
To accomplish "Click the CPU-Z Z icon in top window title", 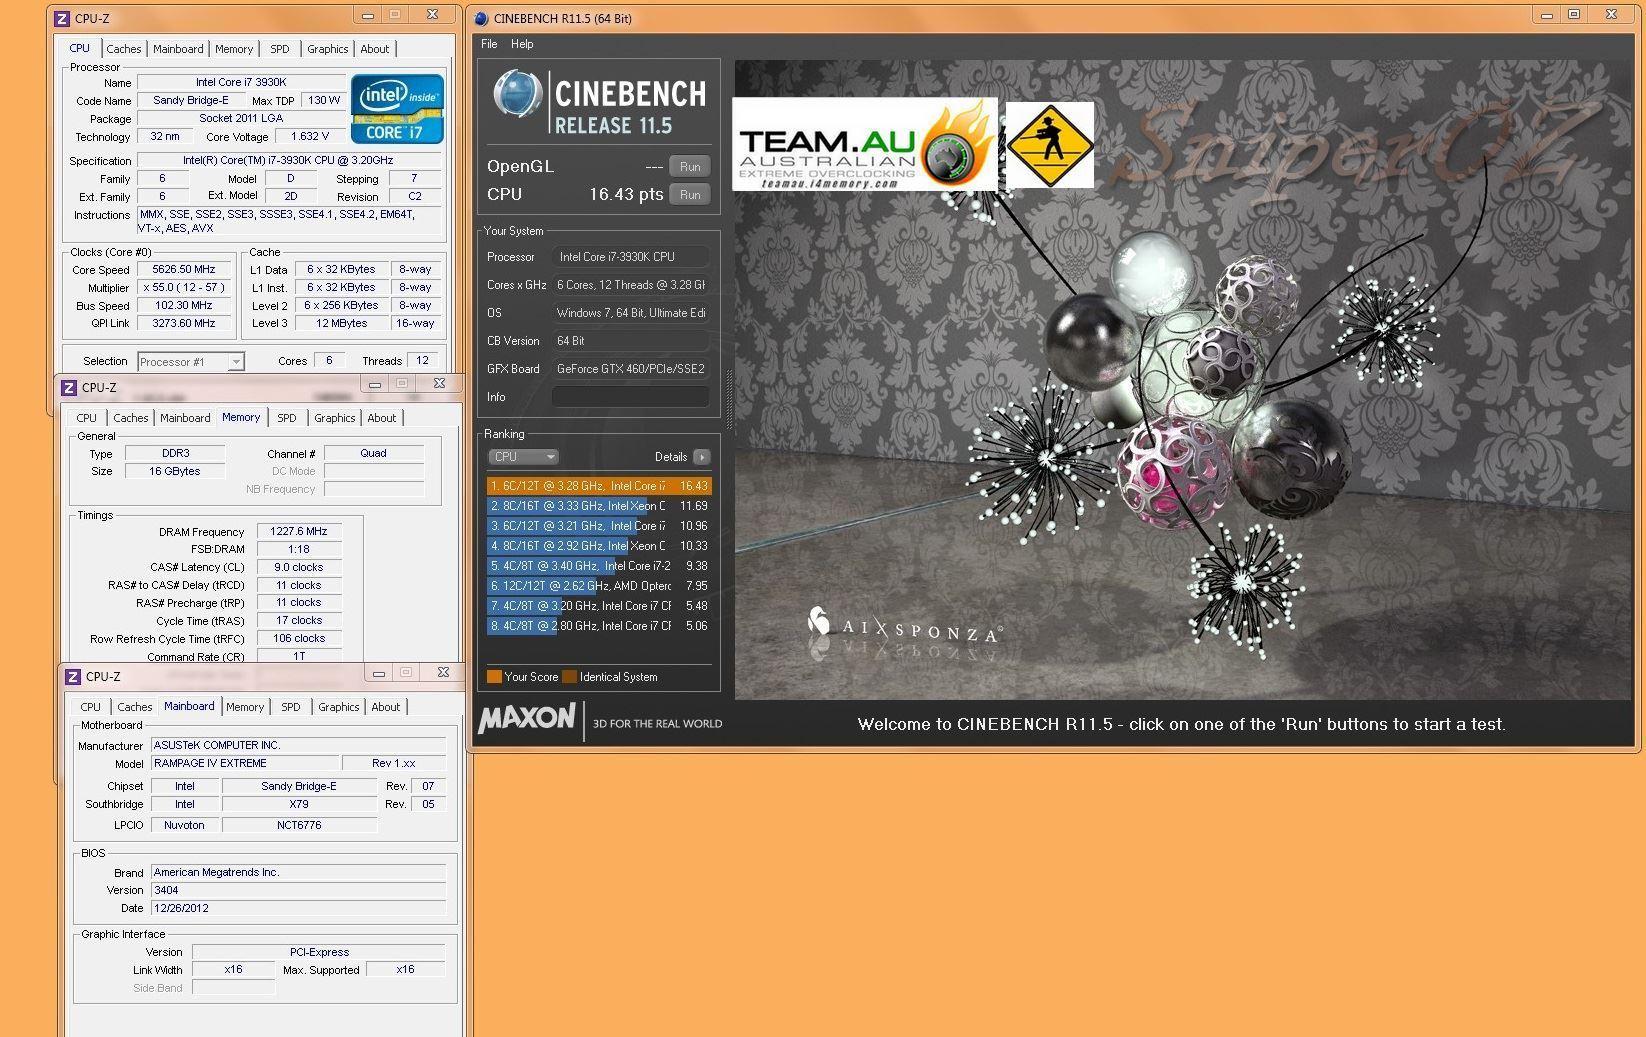I will 61,18.
